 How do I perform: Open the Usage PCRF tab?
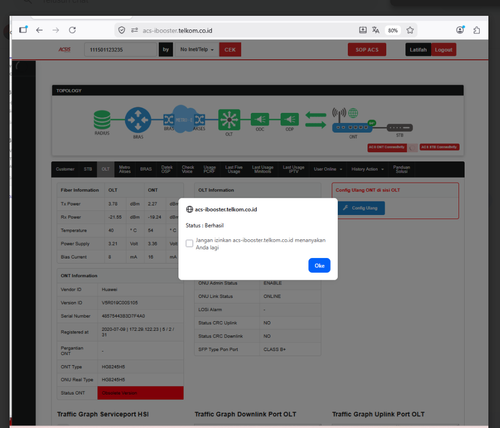click(x=209, y=169)
